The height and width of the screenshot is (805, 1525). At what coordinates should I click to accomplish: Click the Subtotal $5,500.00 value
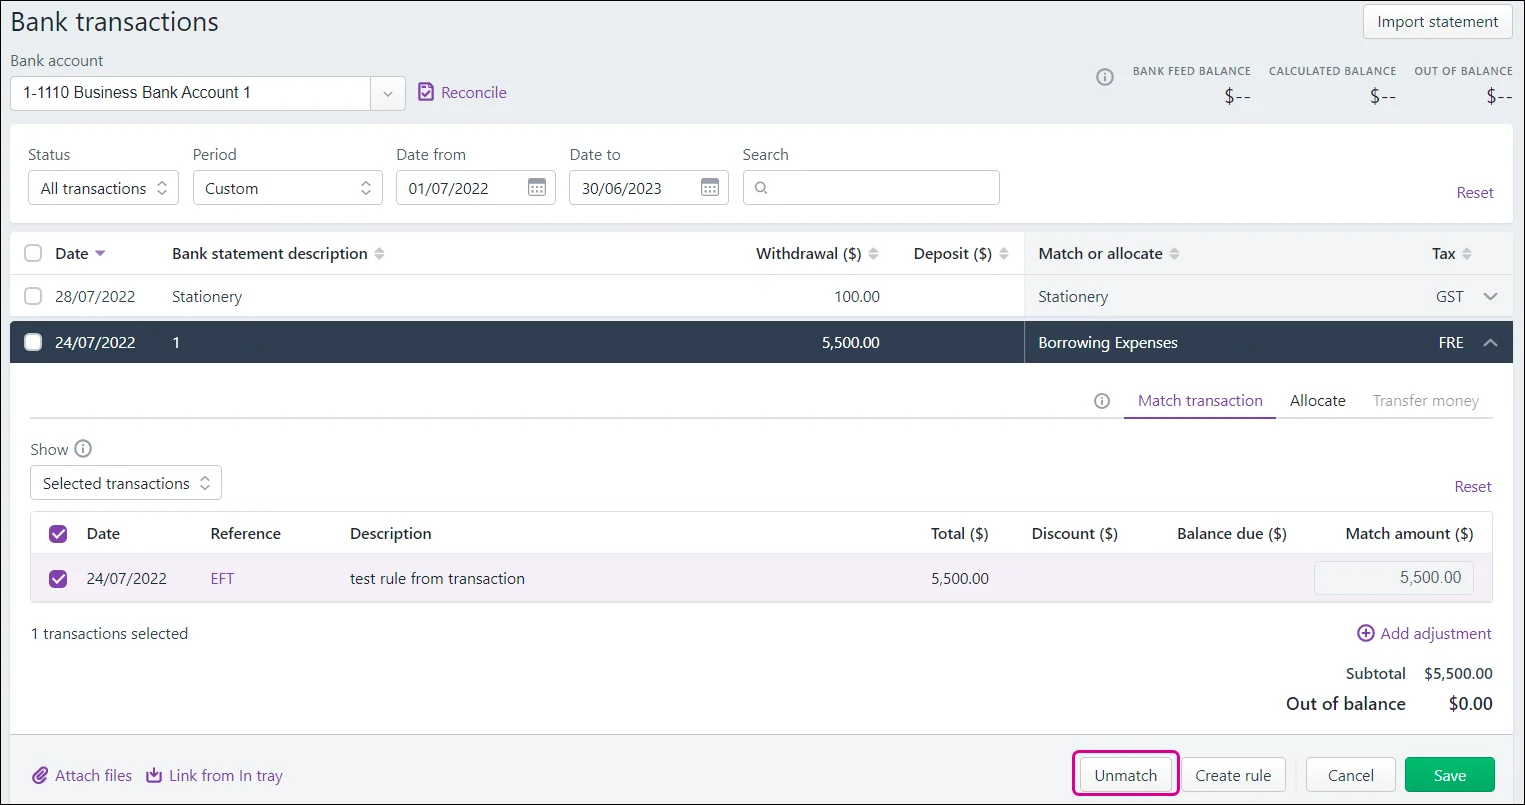point(1458,673)
